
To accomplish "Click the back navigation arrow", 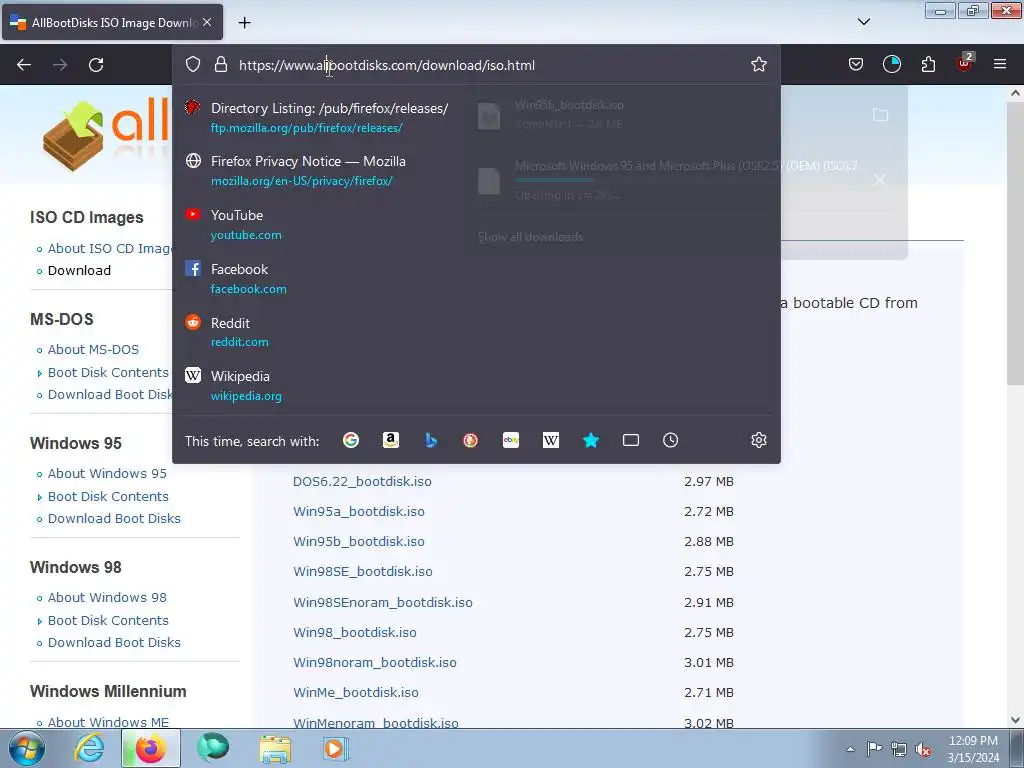I will (x=24, y=65).
